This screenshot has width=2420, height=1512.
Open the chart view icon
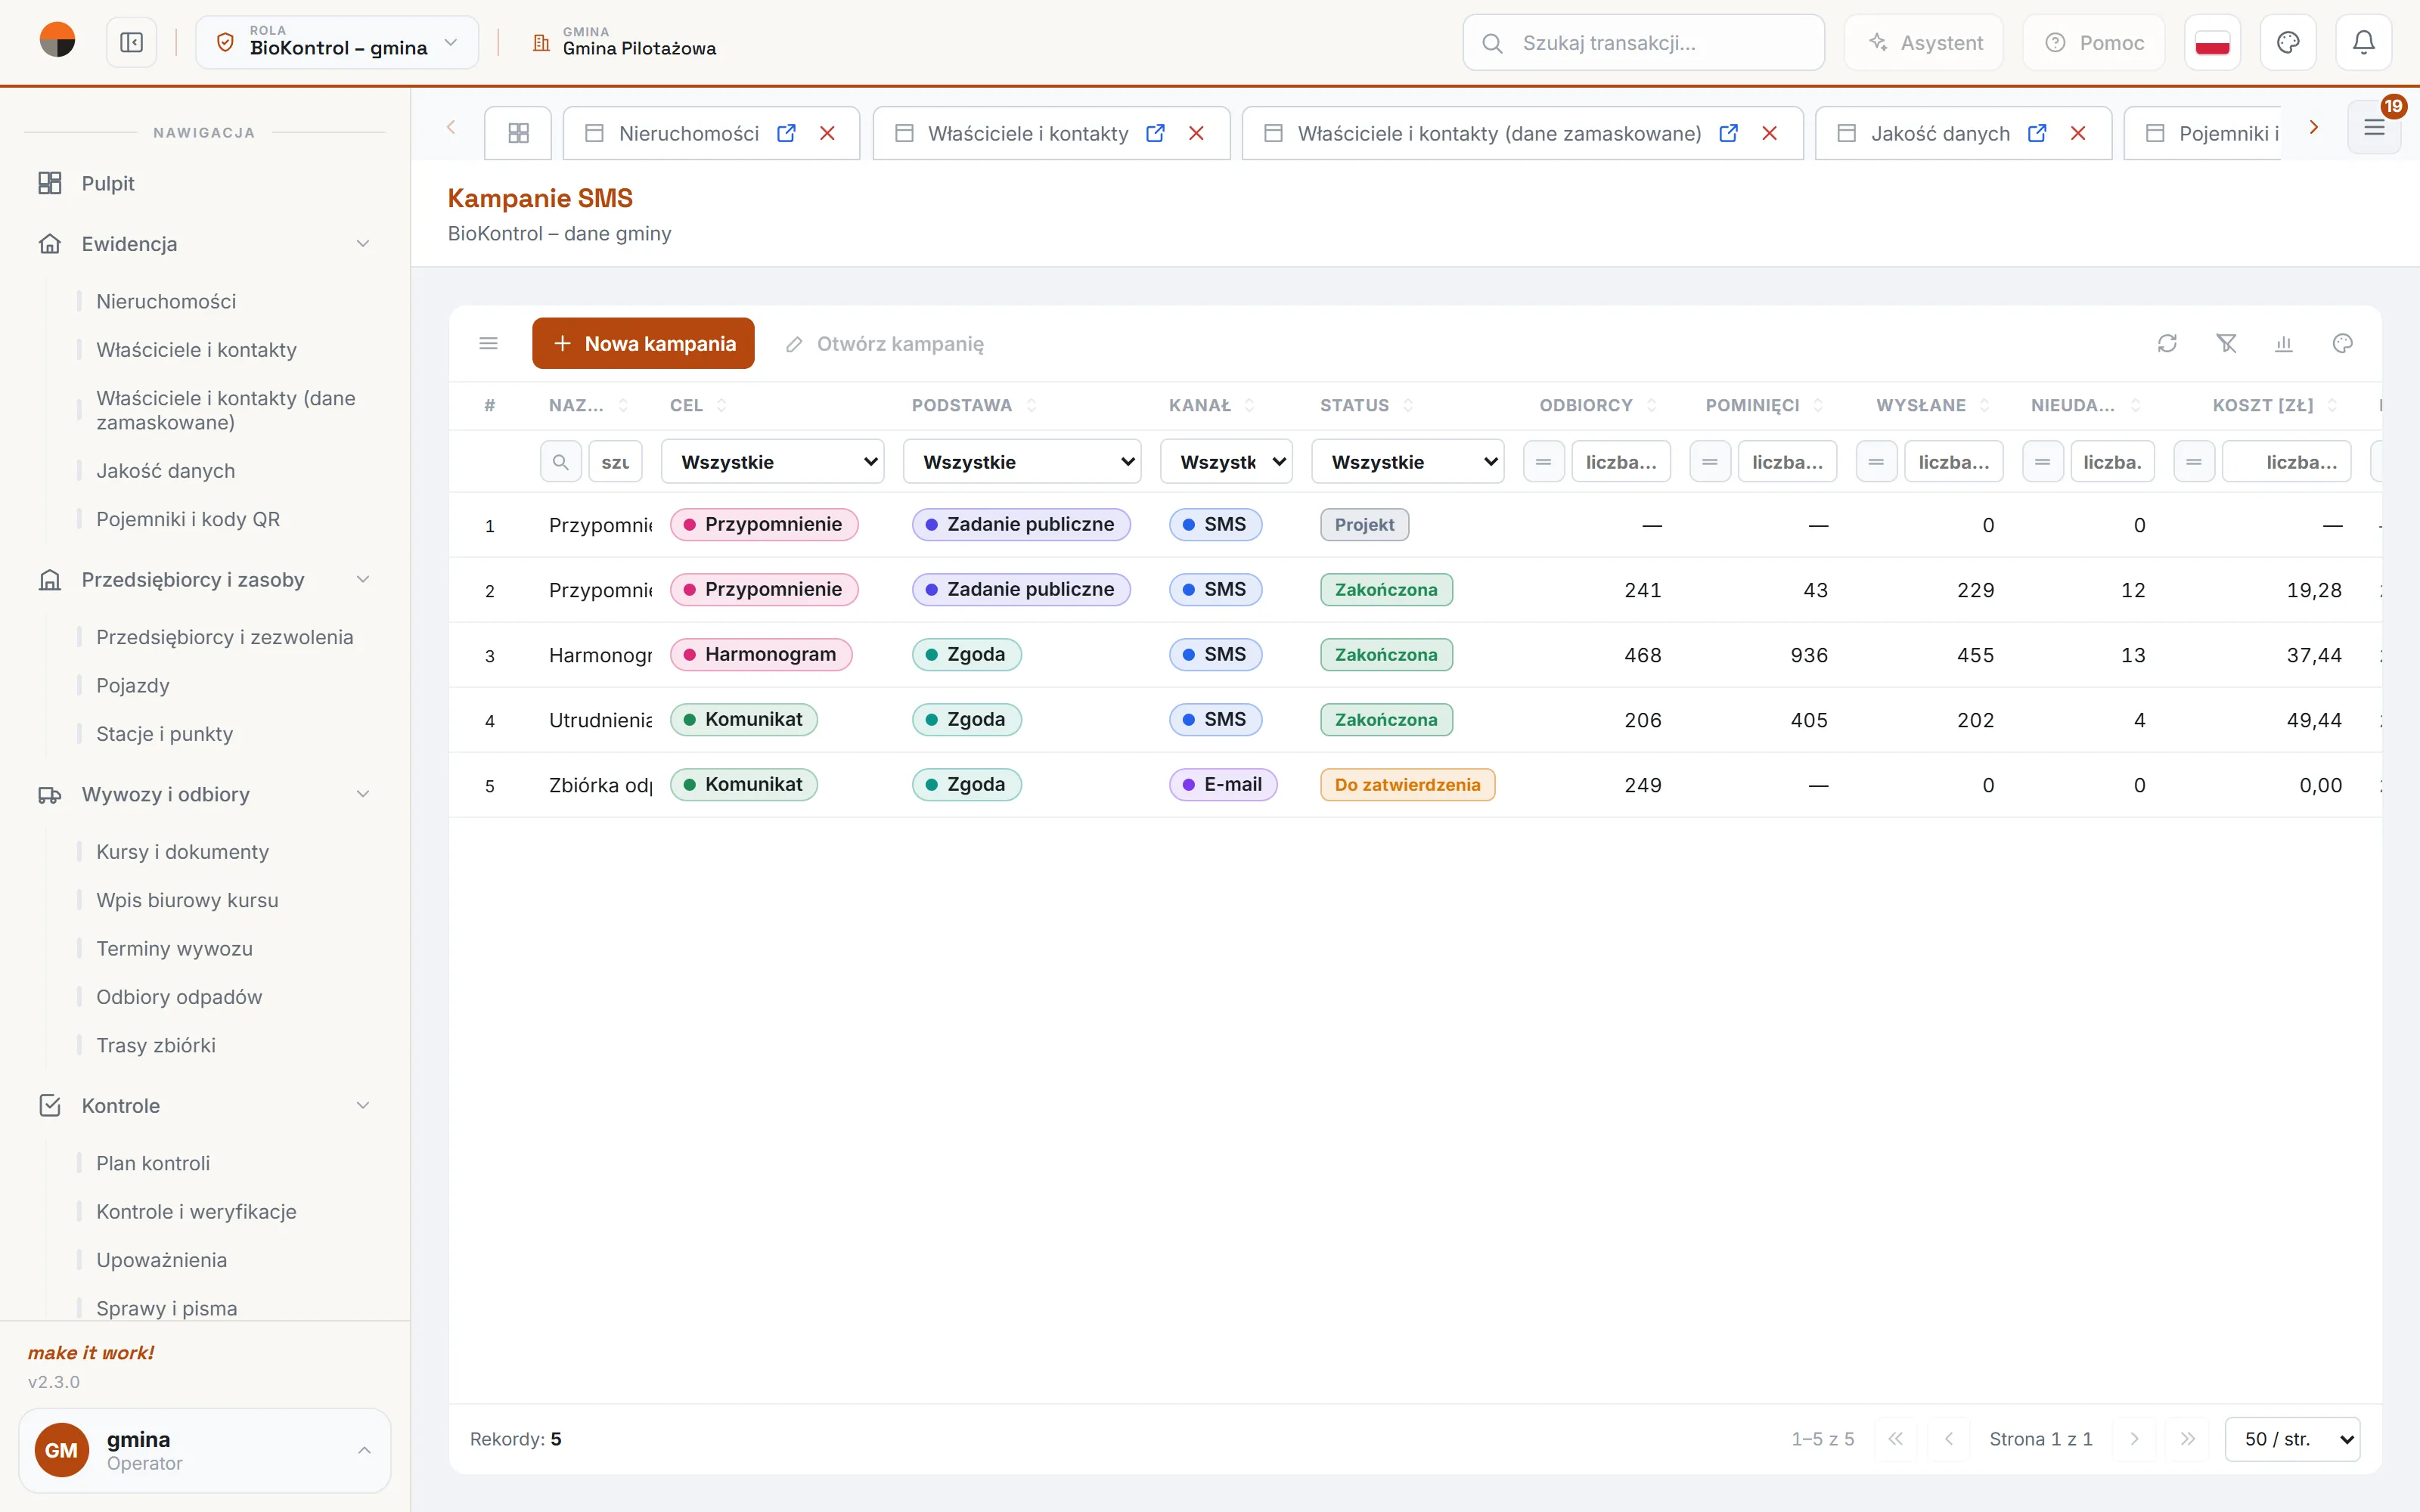(x=2284, y=344)
